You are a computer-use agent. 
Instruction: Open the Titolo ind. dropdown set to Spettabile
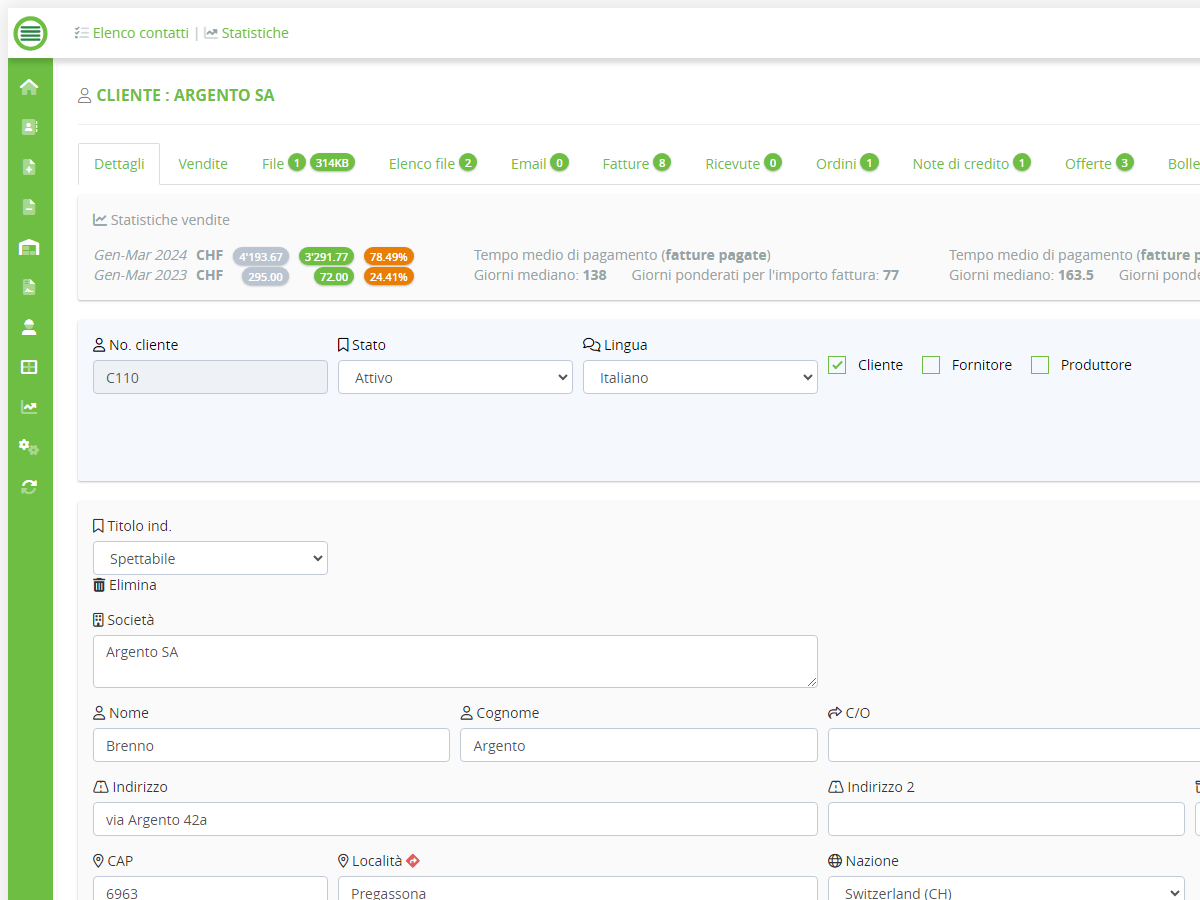(210, 557)
